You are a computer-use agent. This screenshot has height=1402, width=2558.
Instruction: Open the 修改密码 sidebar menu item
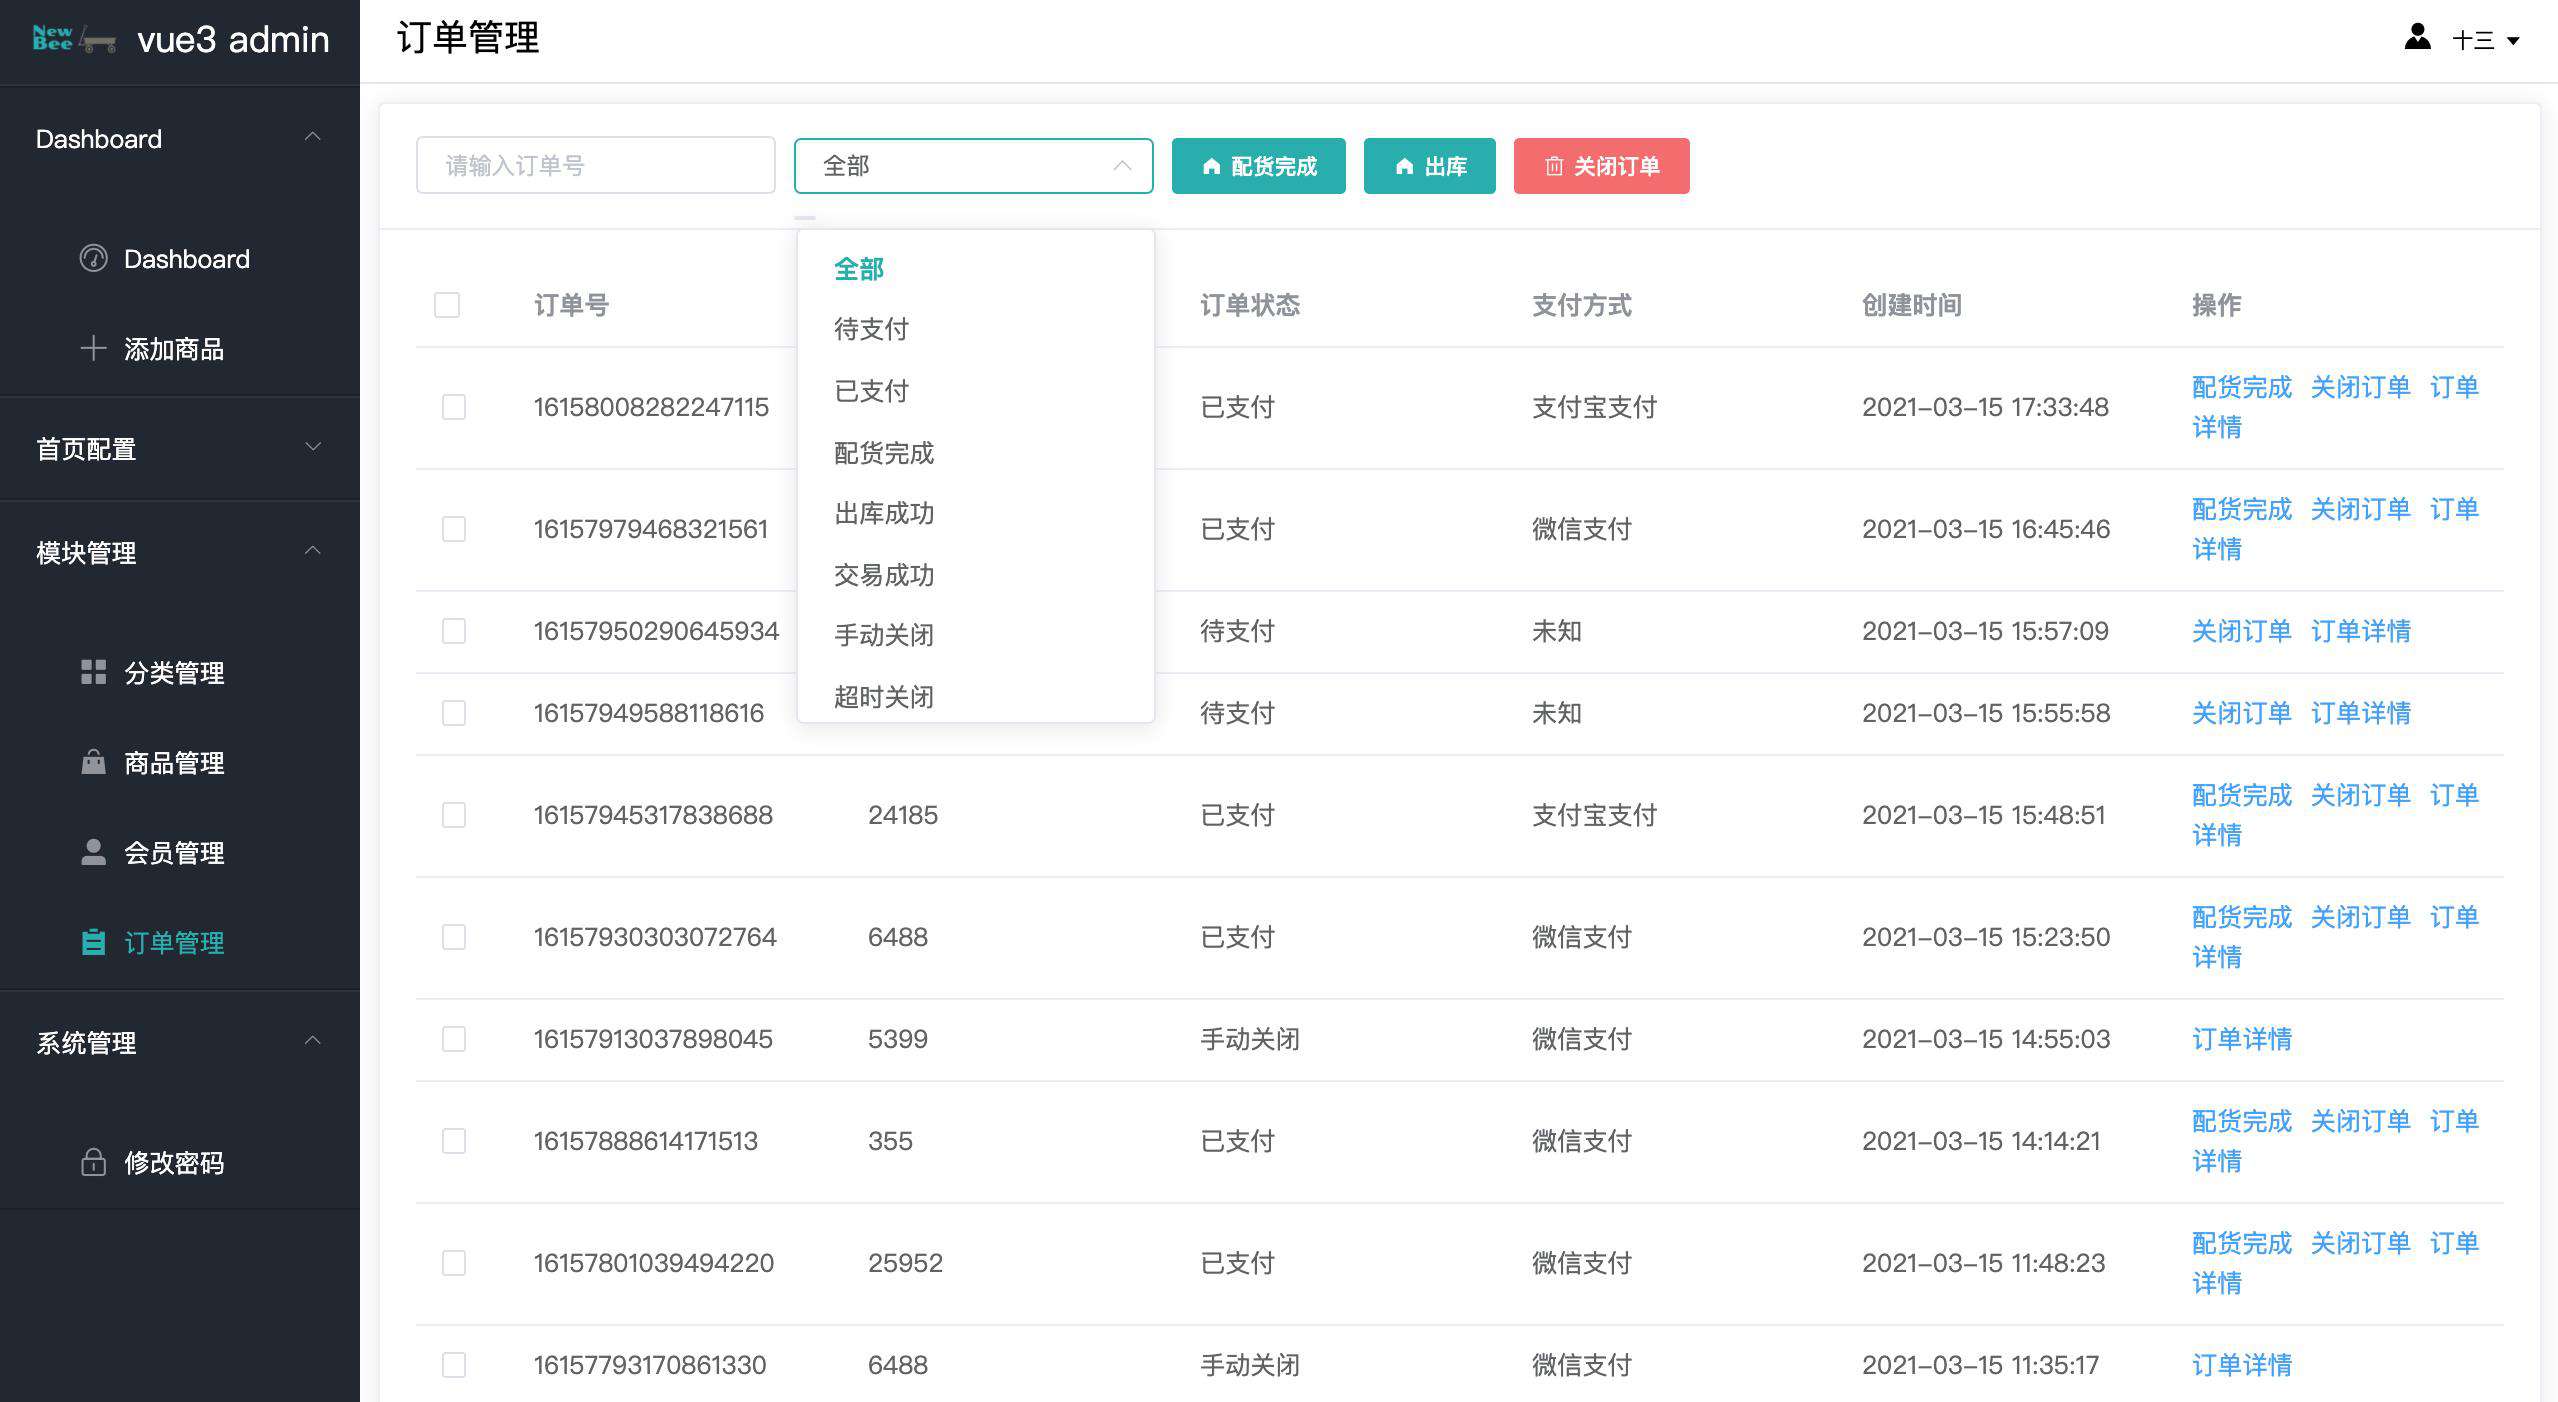click(x=180, y=1162)
